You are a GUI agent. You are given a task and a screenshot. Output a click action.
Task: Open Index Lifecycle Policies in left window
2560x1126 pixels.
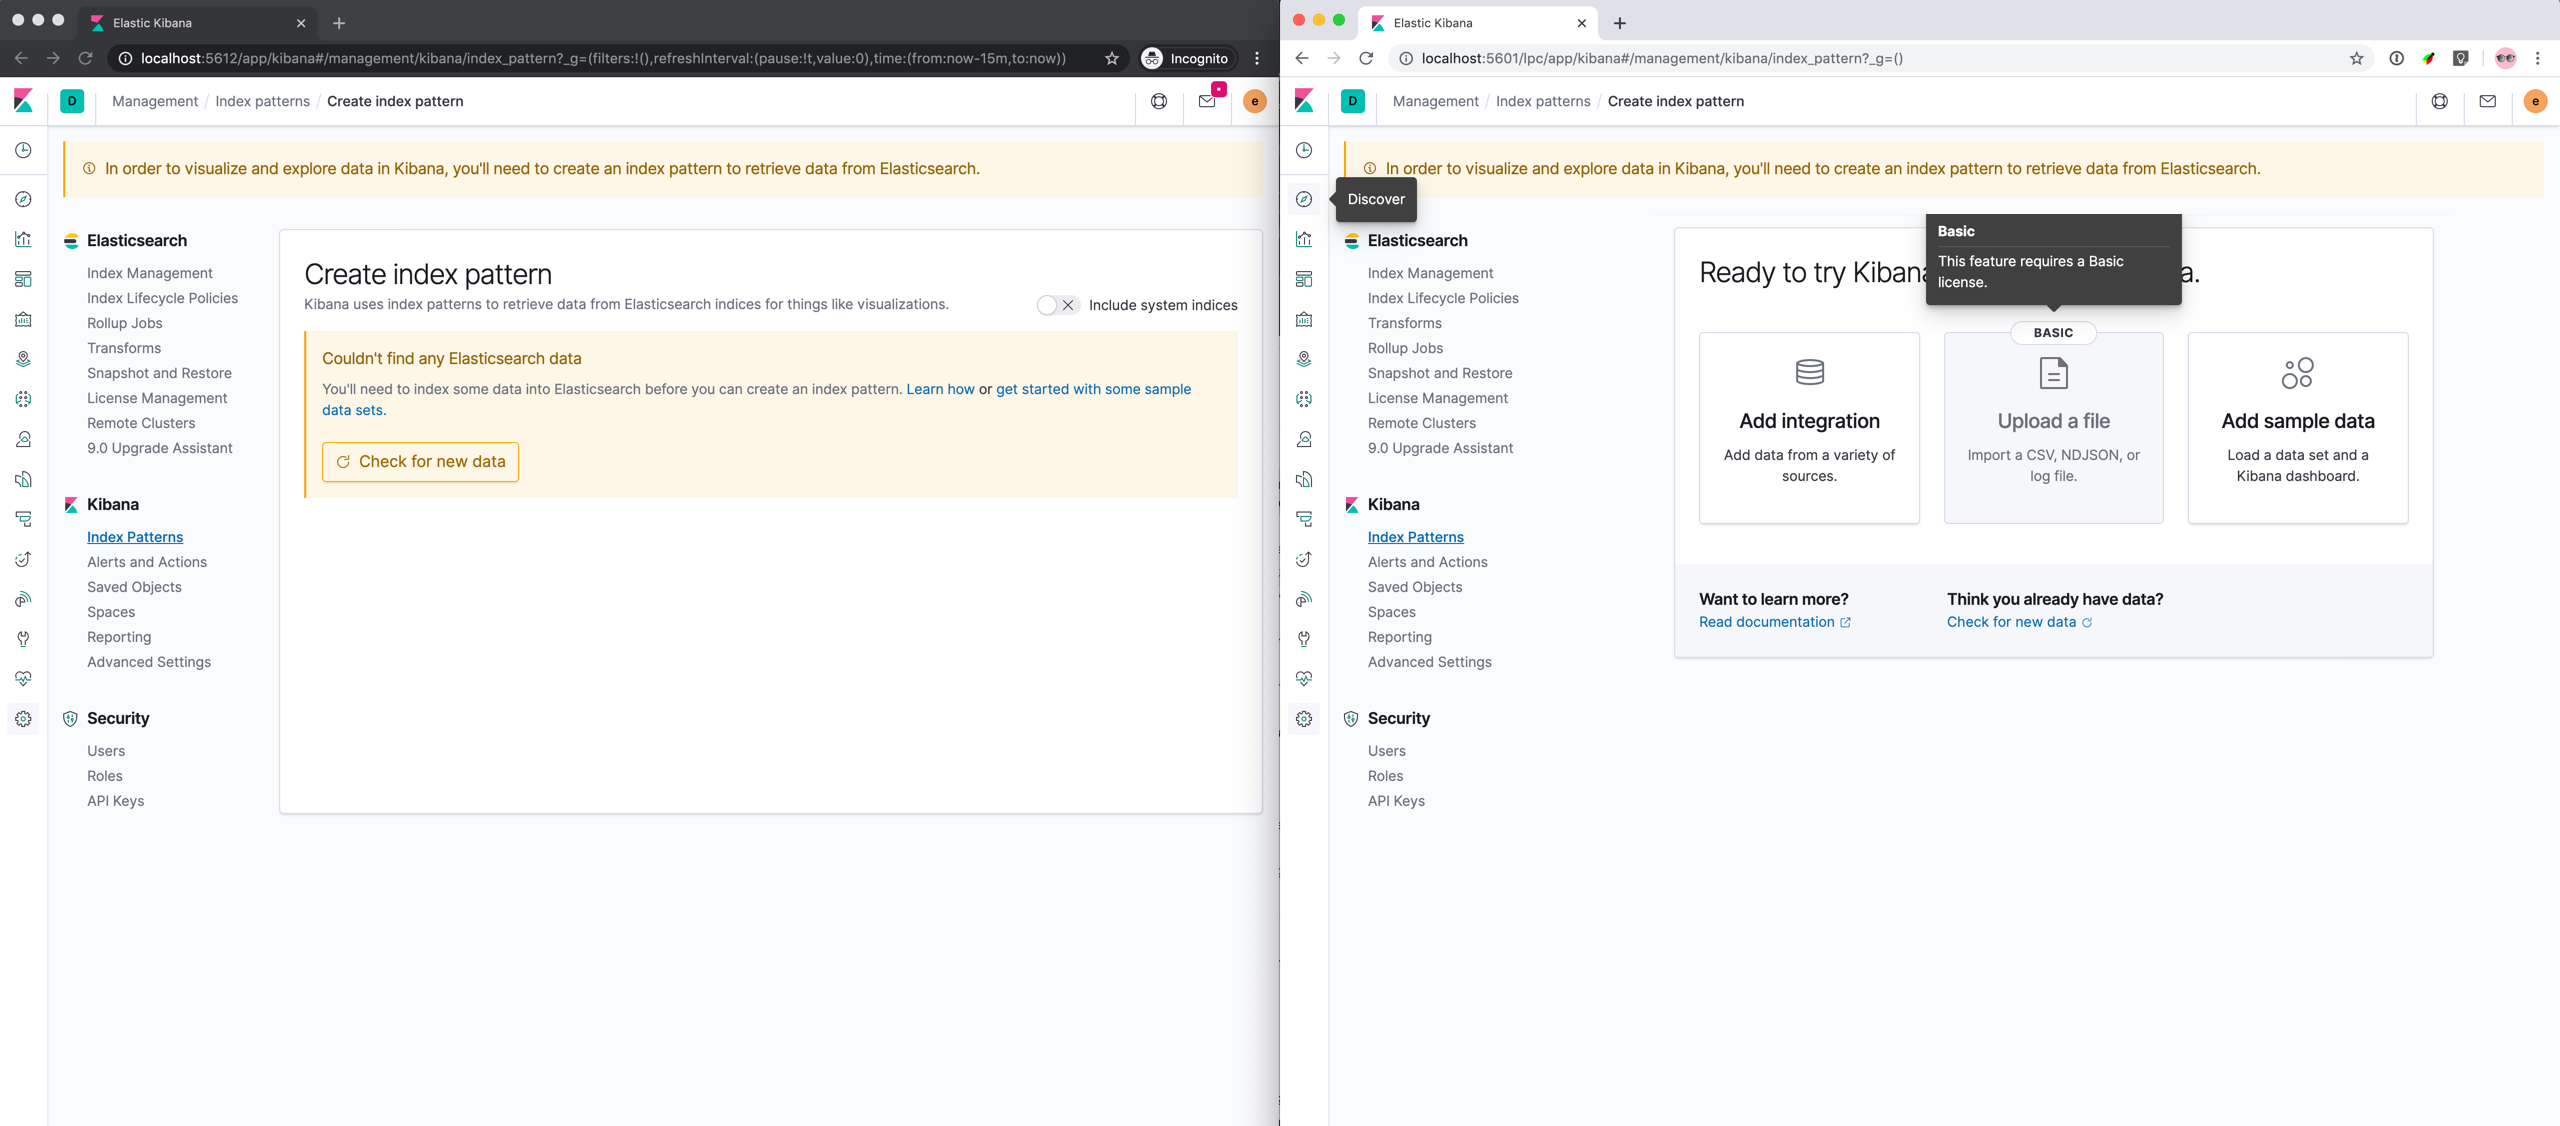click(162, 298)
